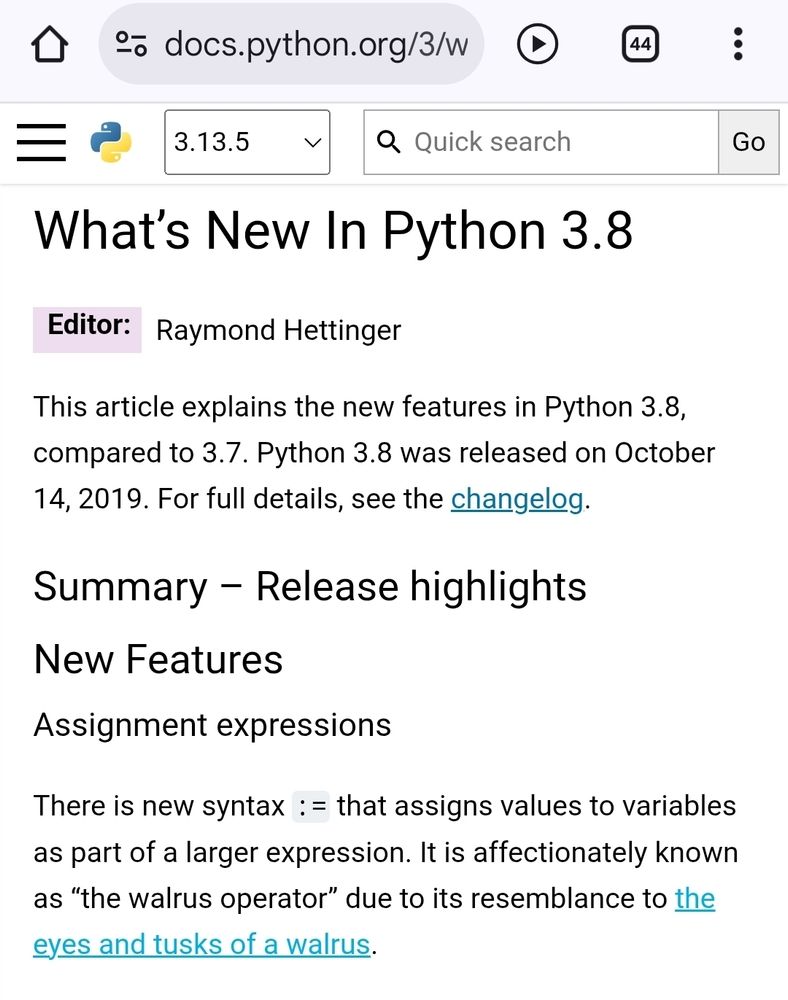Open the changelog link

coord(517,499)
